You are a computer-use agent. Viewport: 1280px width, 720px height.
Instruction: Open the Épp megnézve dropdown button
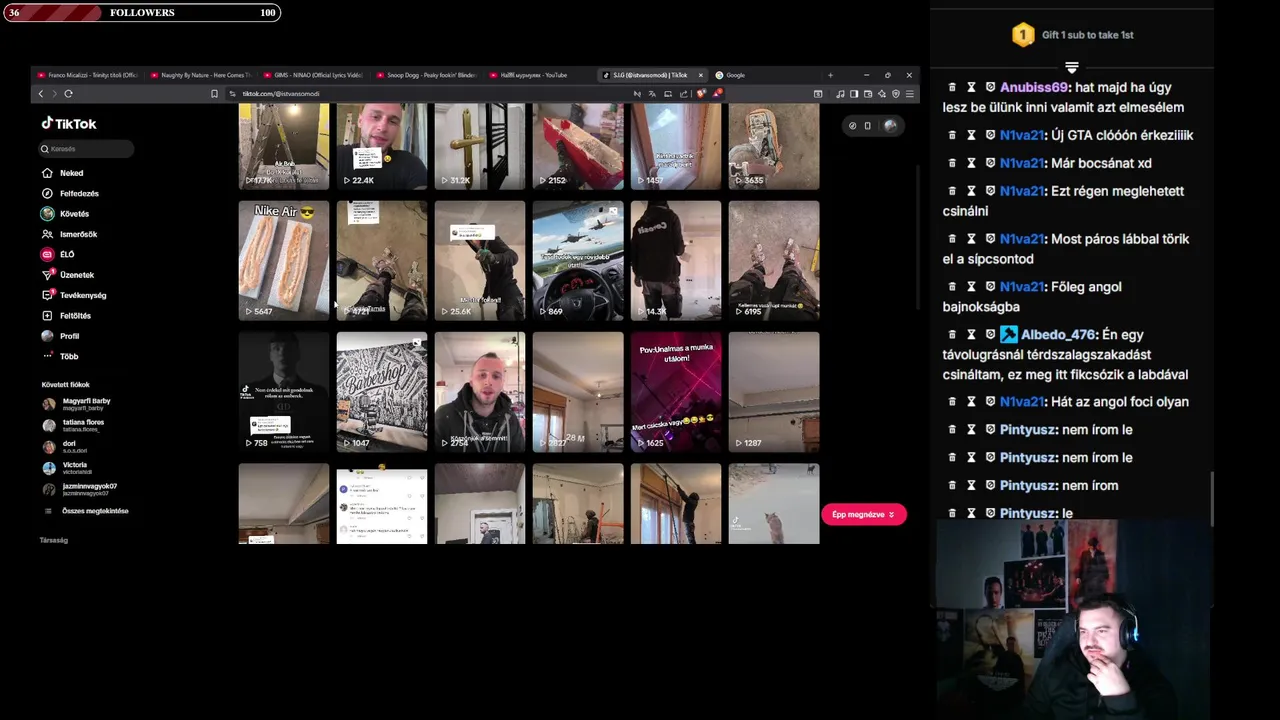(864, 514)
